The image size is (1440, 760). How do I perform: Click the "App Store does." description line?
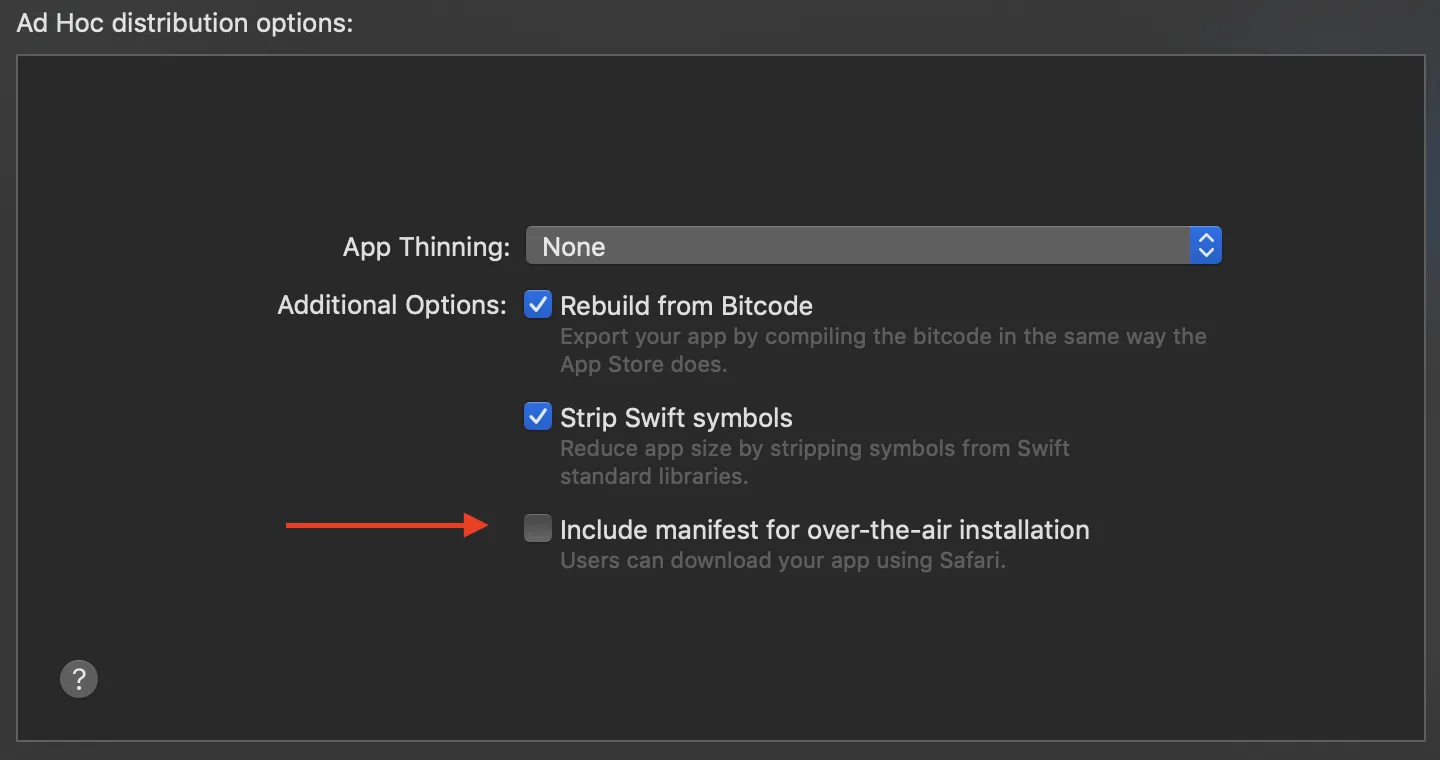tap(643, 364)
